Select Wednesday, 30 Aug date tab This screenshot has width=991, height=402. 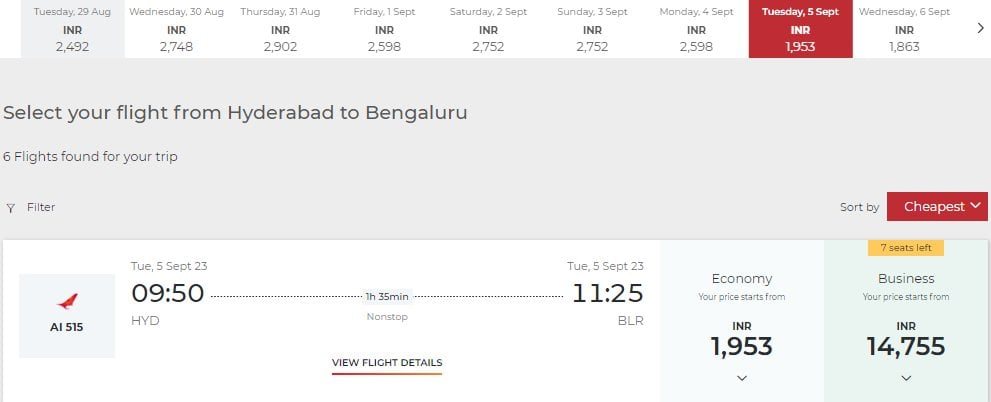[x=177, y=29]
